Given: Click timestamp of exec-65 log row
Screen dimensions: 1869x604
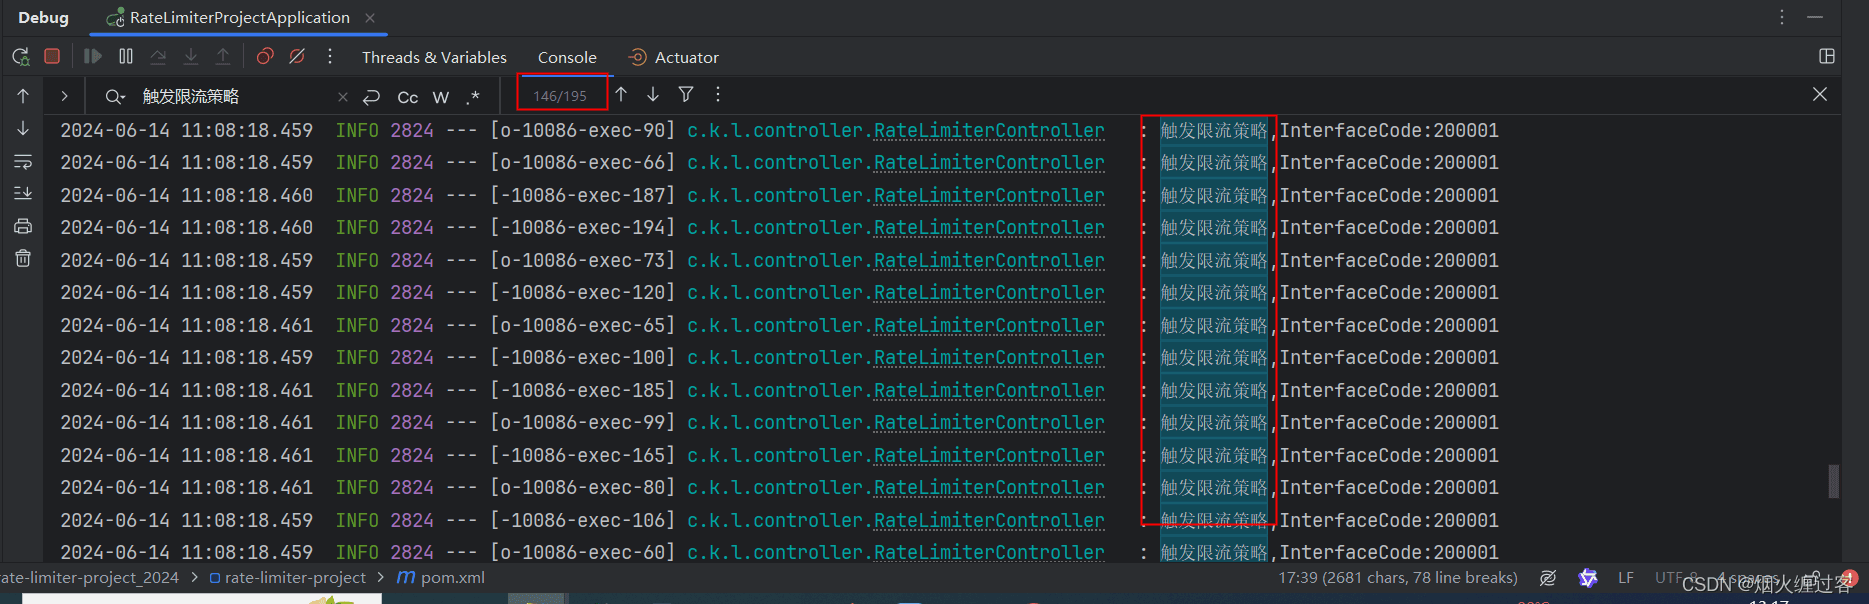Looking at the screenshot, I should tap(187, 326).
